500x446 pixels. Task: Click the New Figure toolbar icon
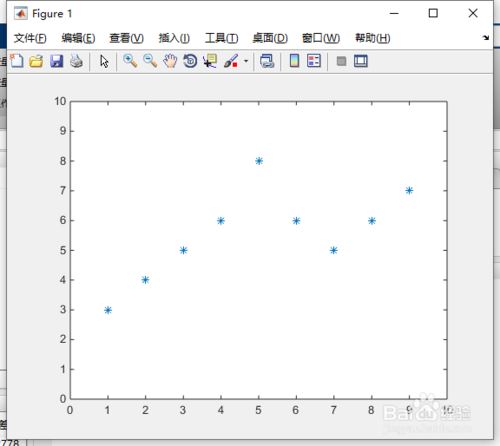(x=17, y=61)
